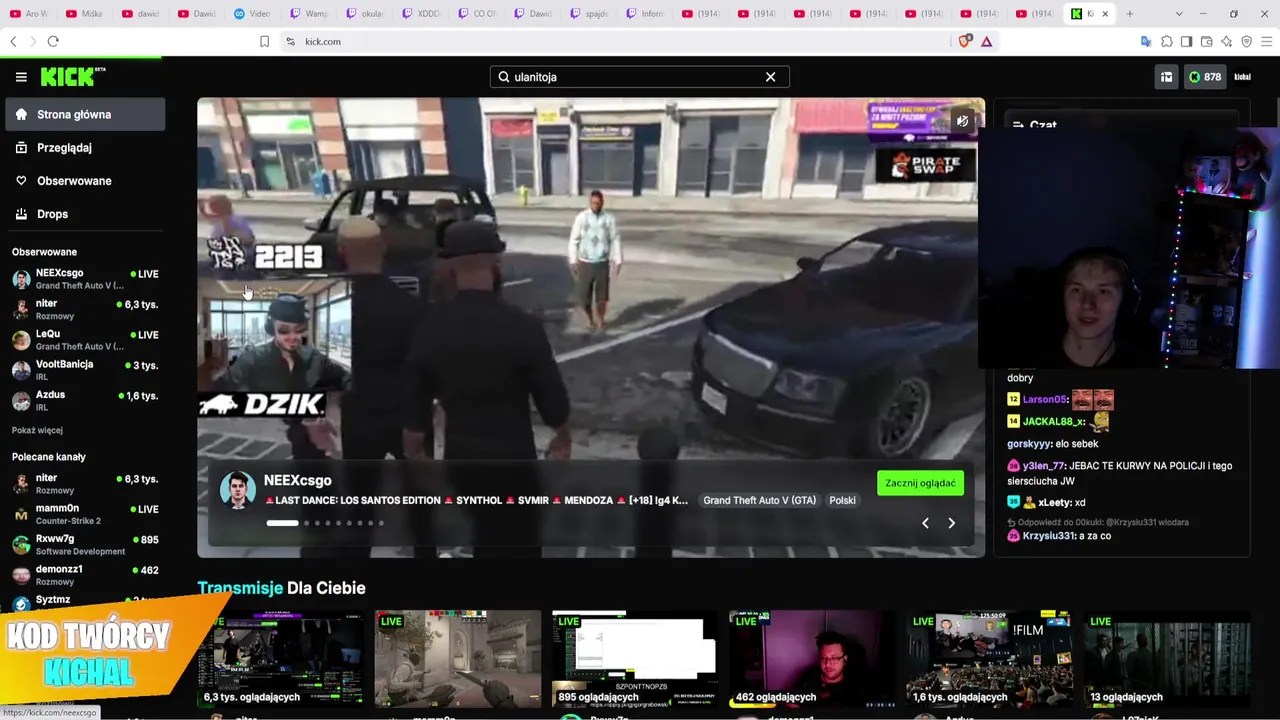Open the Kick shop gift icon

(1166, 77)
